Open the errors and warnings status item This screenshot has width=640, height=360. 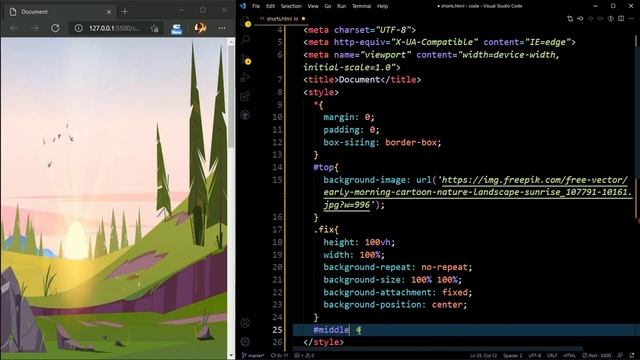pyautogui.click(x=304, y=356)
